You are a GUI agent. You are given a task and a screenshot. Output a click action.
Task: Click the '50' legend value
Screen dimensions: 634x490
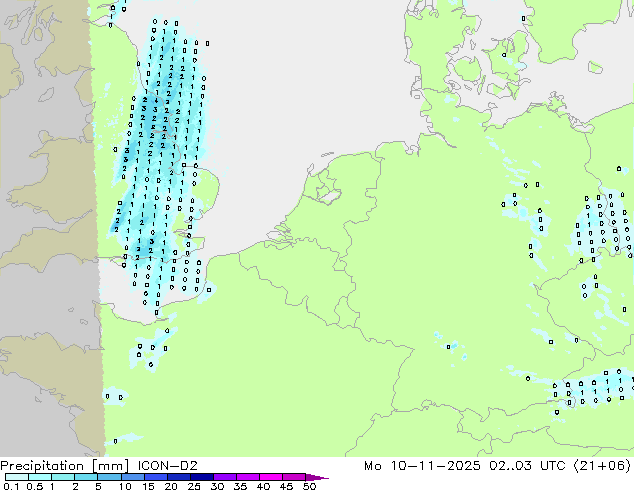click(309, 486)
